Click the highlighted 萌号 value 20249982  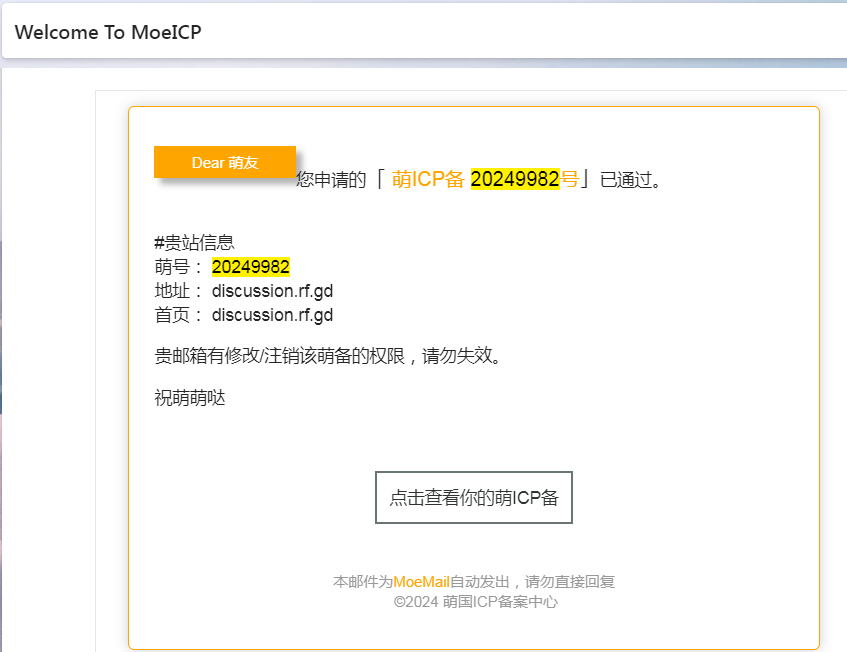point(251,267)
